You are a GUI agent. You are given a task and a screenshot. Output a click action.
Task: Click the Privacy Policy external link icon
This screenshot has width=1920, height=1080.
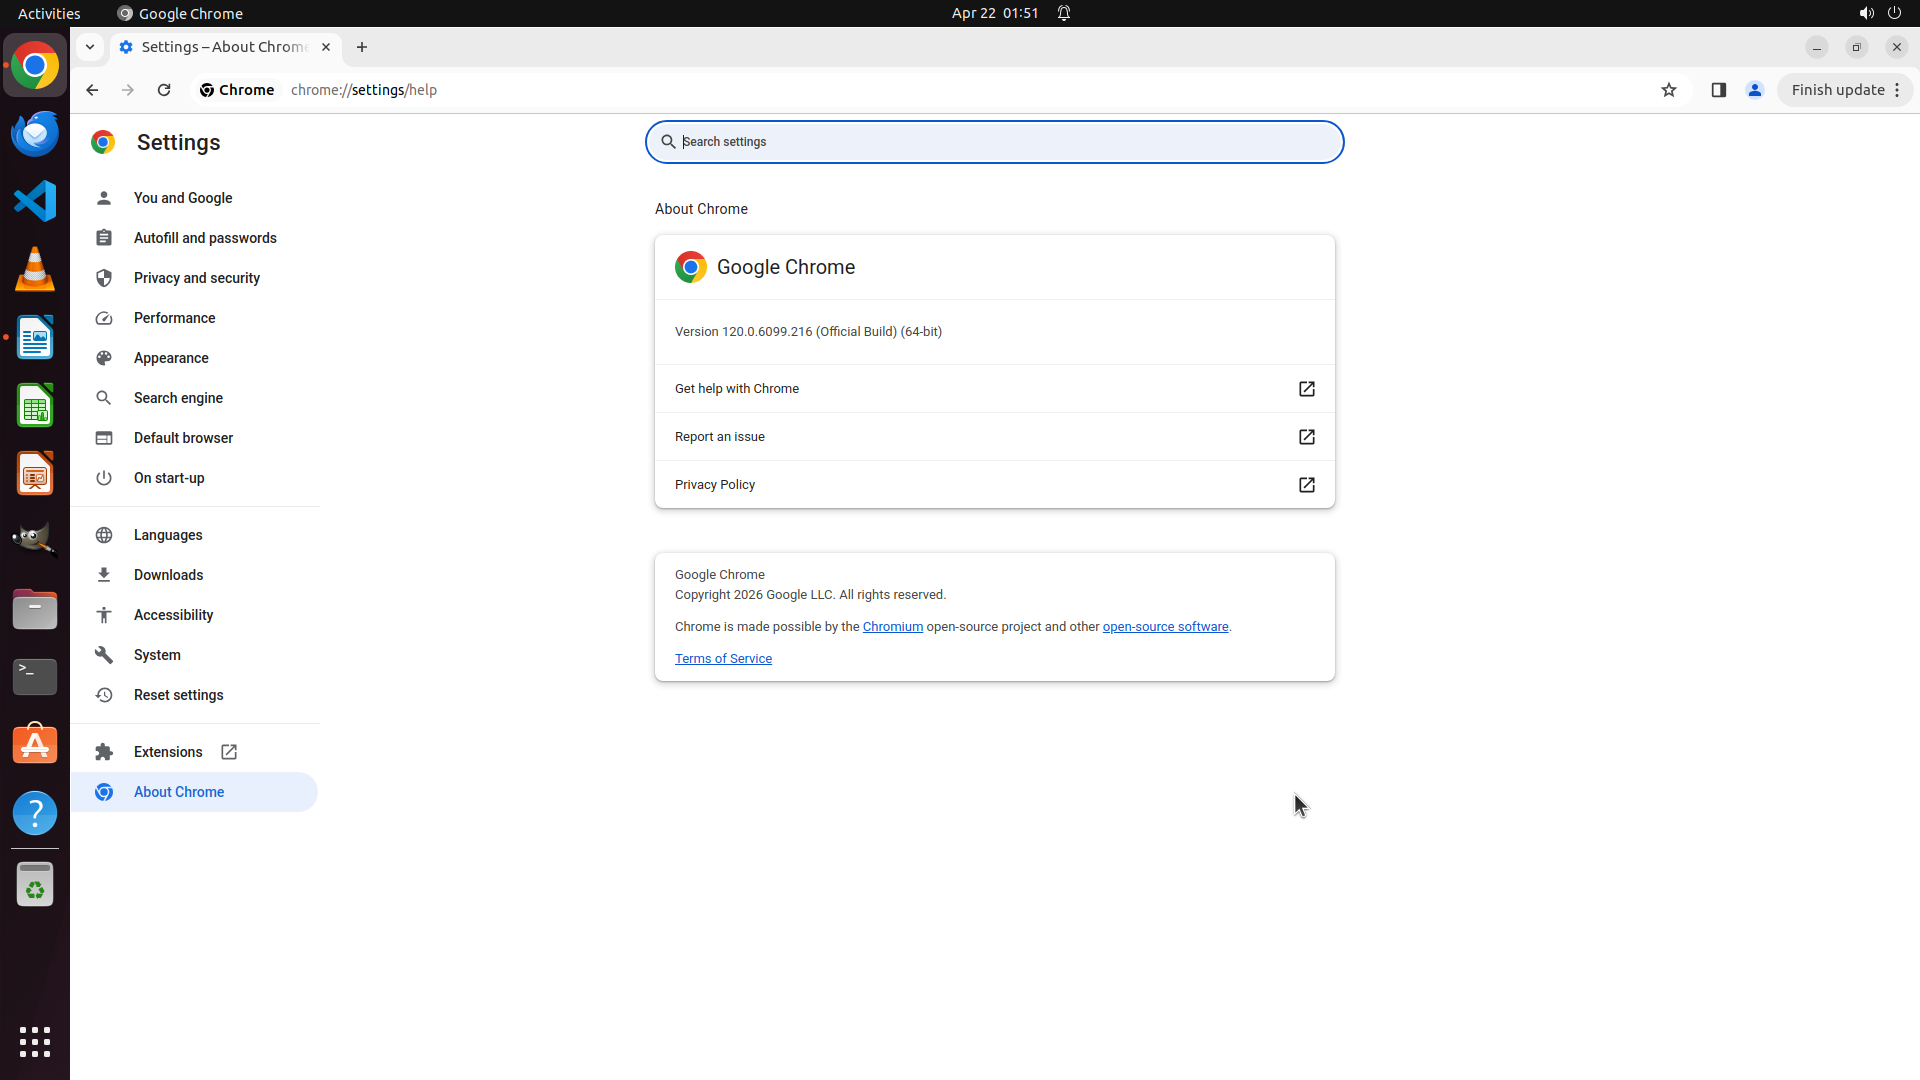pos(1306,485)
